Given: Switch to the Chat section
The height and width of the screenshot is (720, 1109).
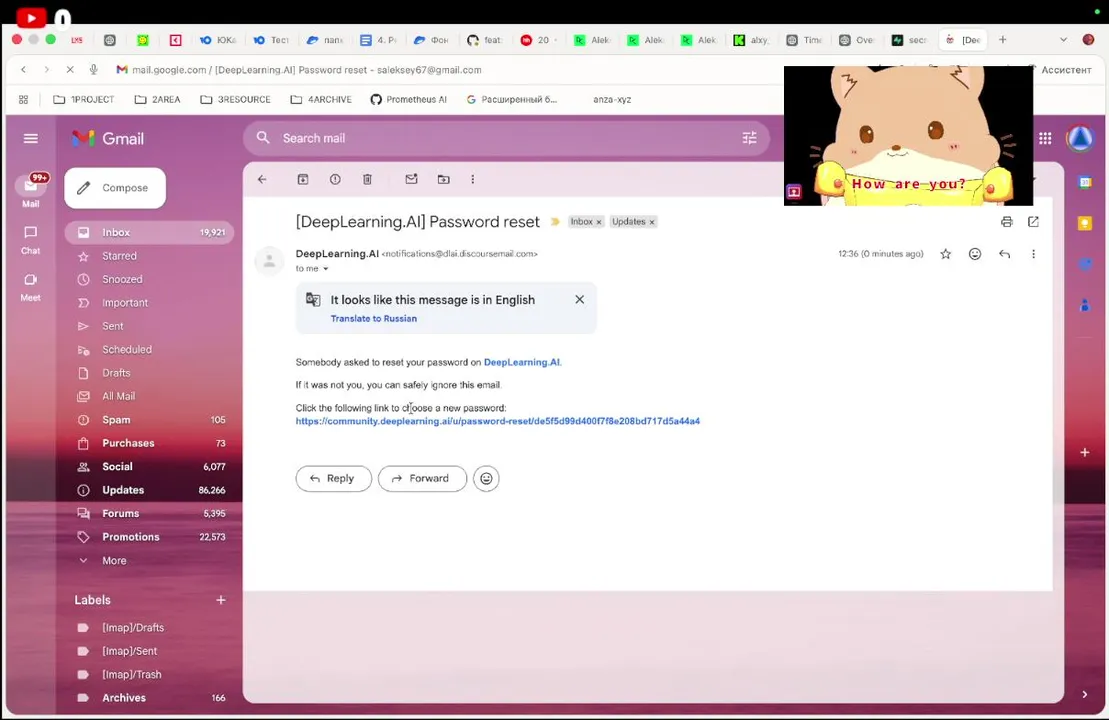Looking at the screenshot, I should point(30,240).
